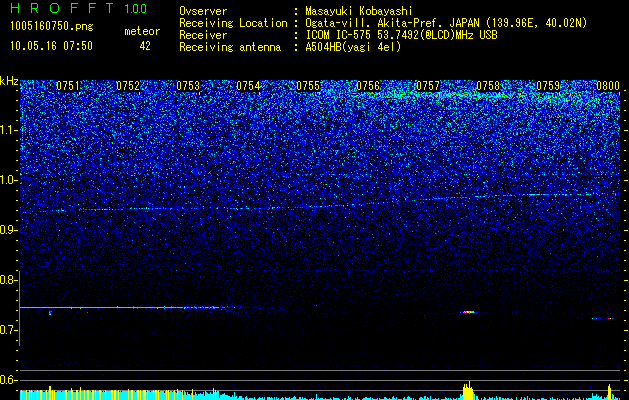Click the tall yellow power peak near 0757

[x=468, y=390]
